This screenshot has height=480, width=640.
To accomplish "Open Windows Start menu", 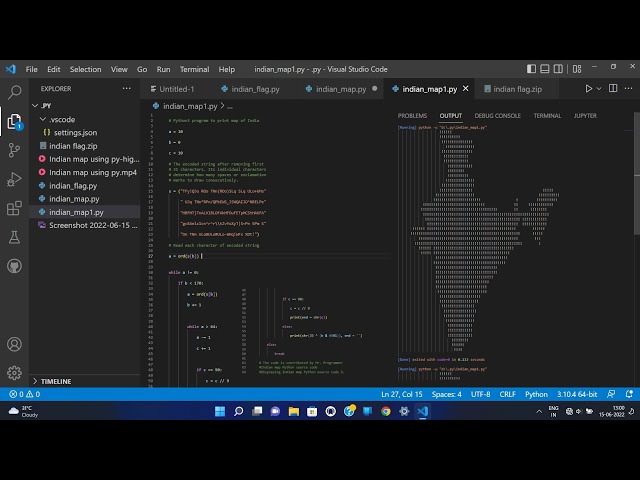I will pyautogui.click(x=220, y=411).
